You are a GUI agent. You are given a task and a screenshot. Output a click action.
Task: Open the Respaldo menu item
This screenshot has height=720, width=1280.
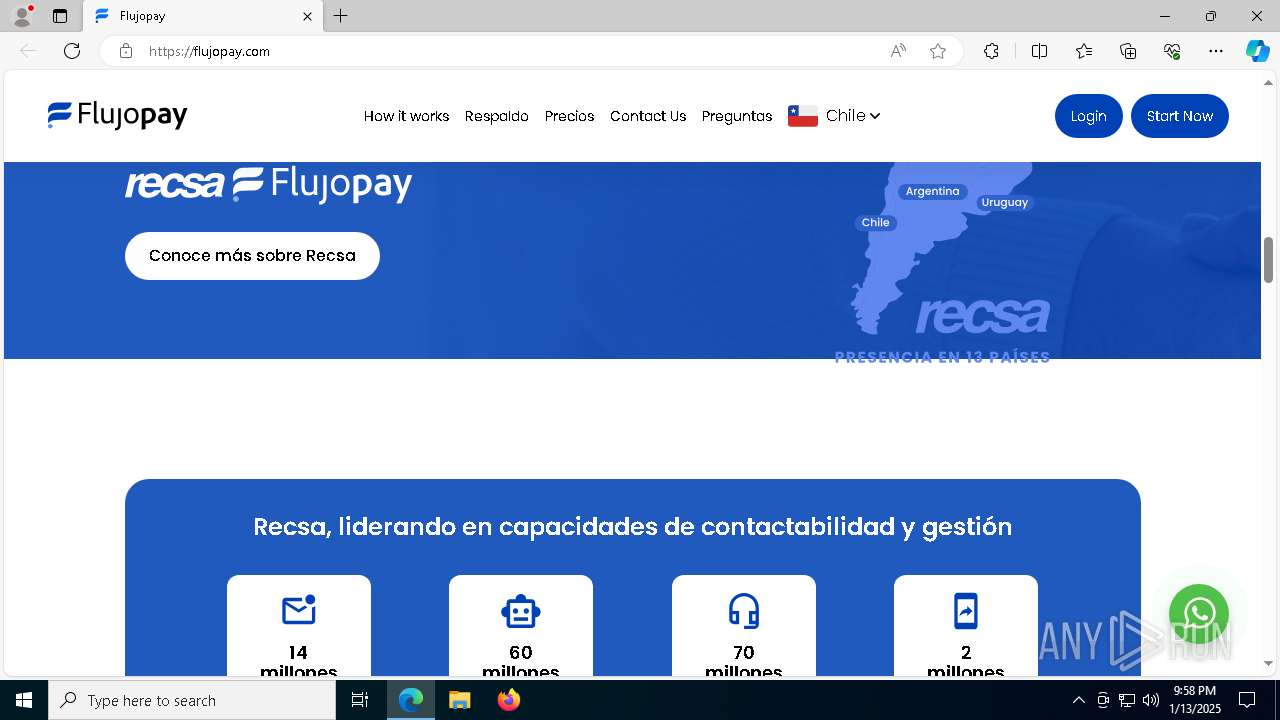(497, 116)
